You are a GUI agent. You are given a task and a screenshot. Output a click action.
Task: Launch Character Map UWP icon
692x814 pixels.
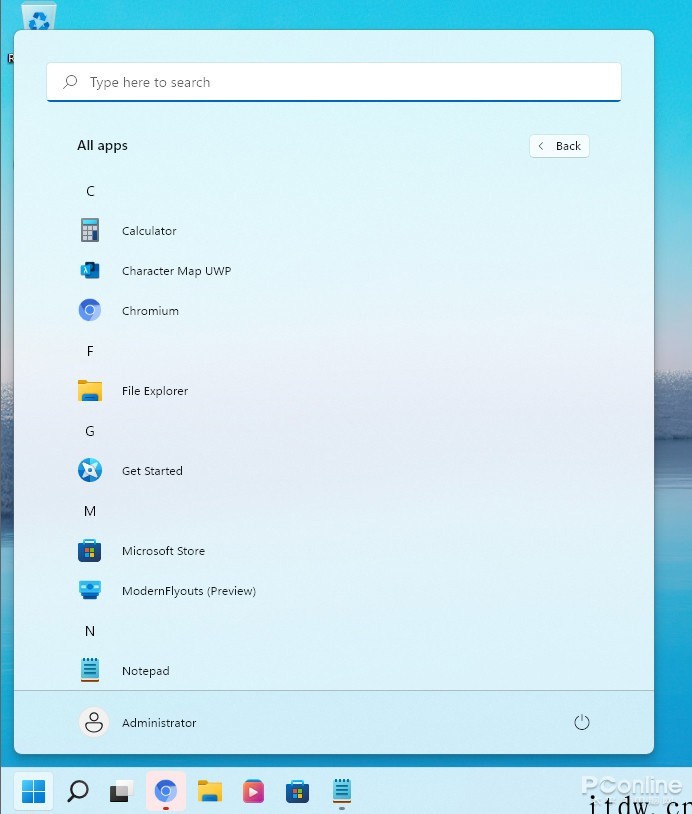90,270
